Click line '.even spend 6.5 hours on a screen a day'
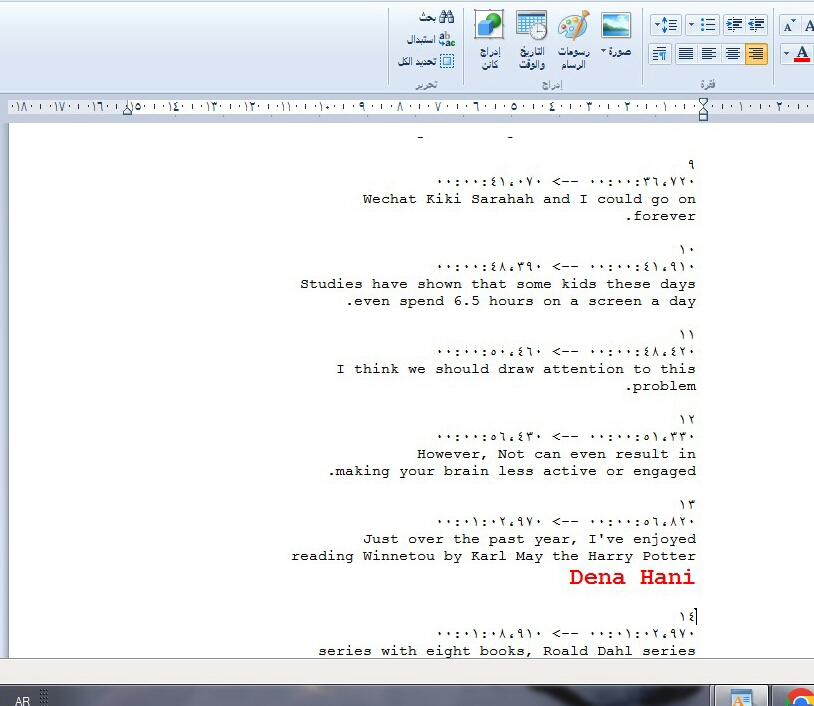 tap(521, 301)
